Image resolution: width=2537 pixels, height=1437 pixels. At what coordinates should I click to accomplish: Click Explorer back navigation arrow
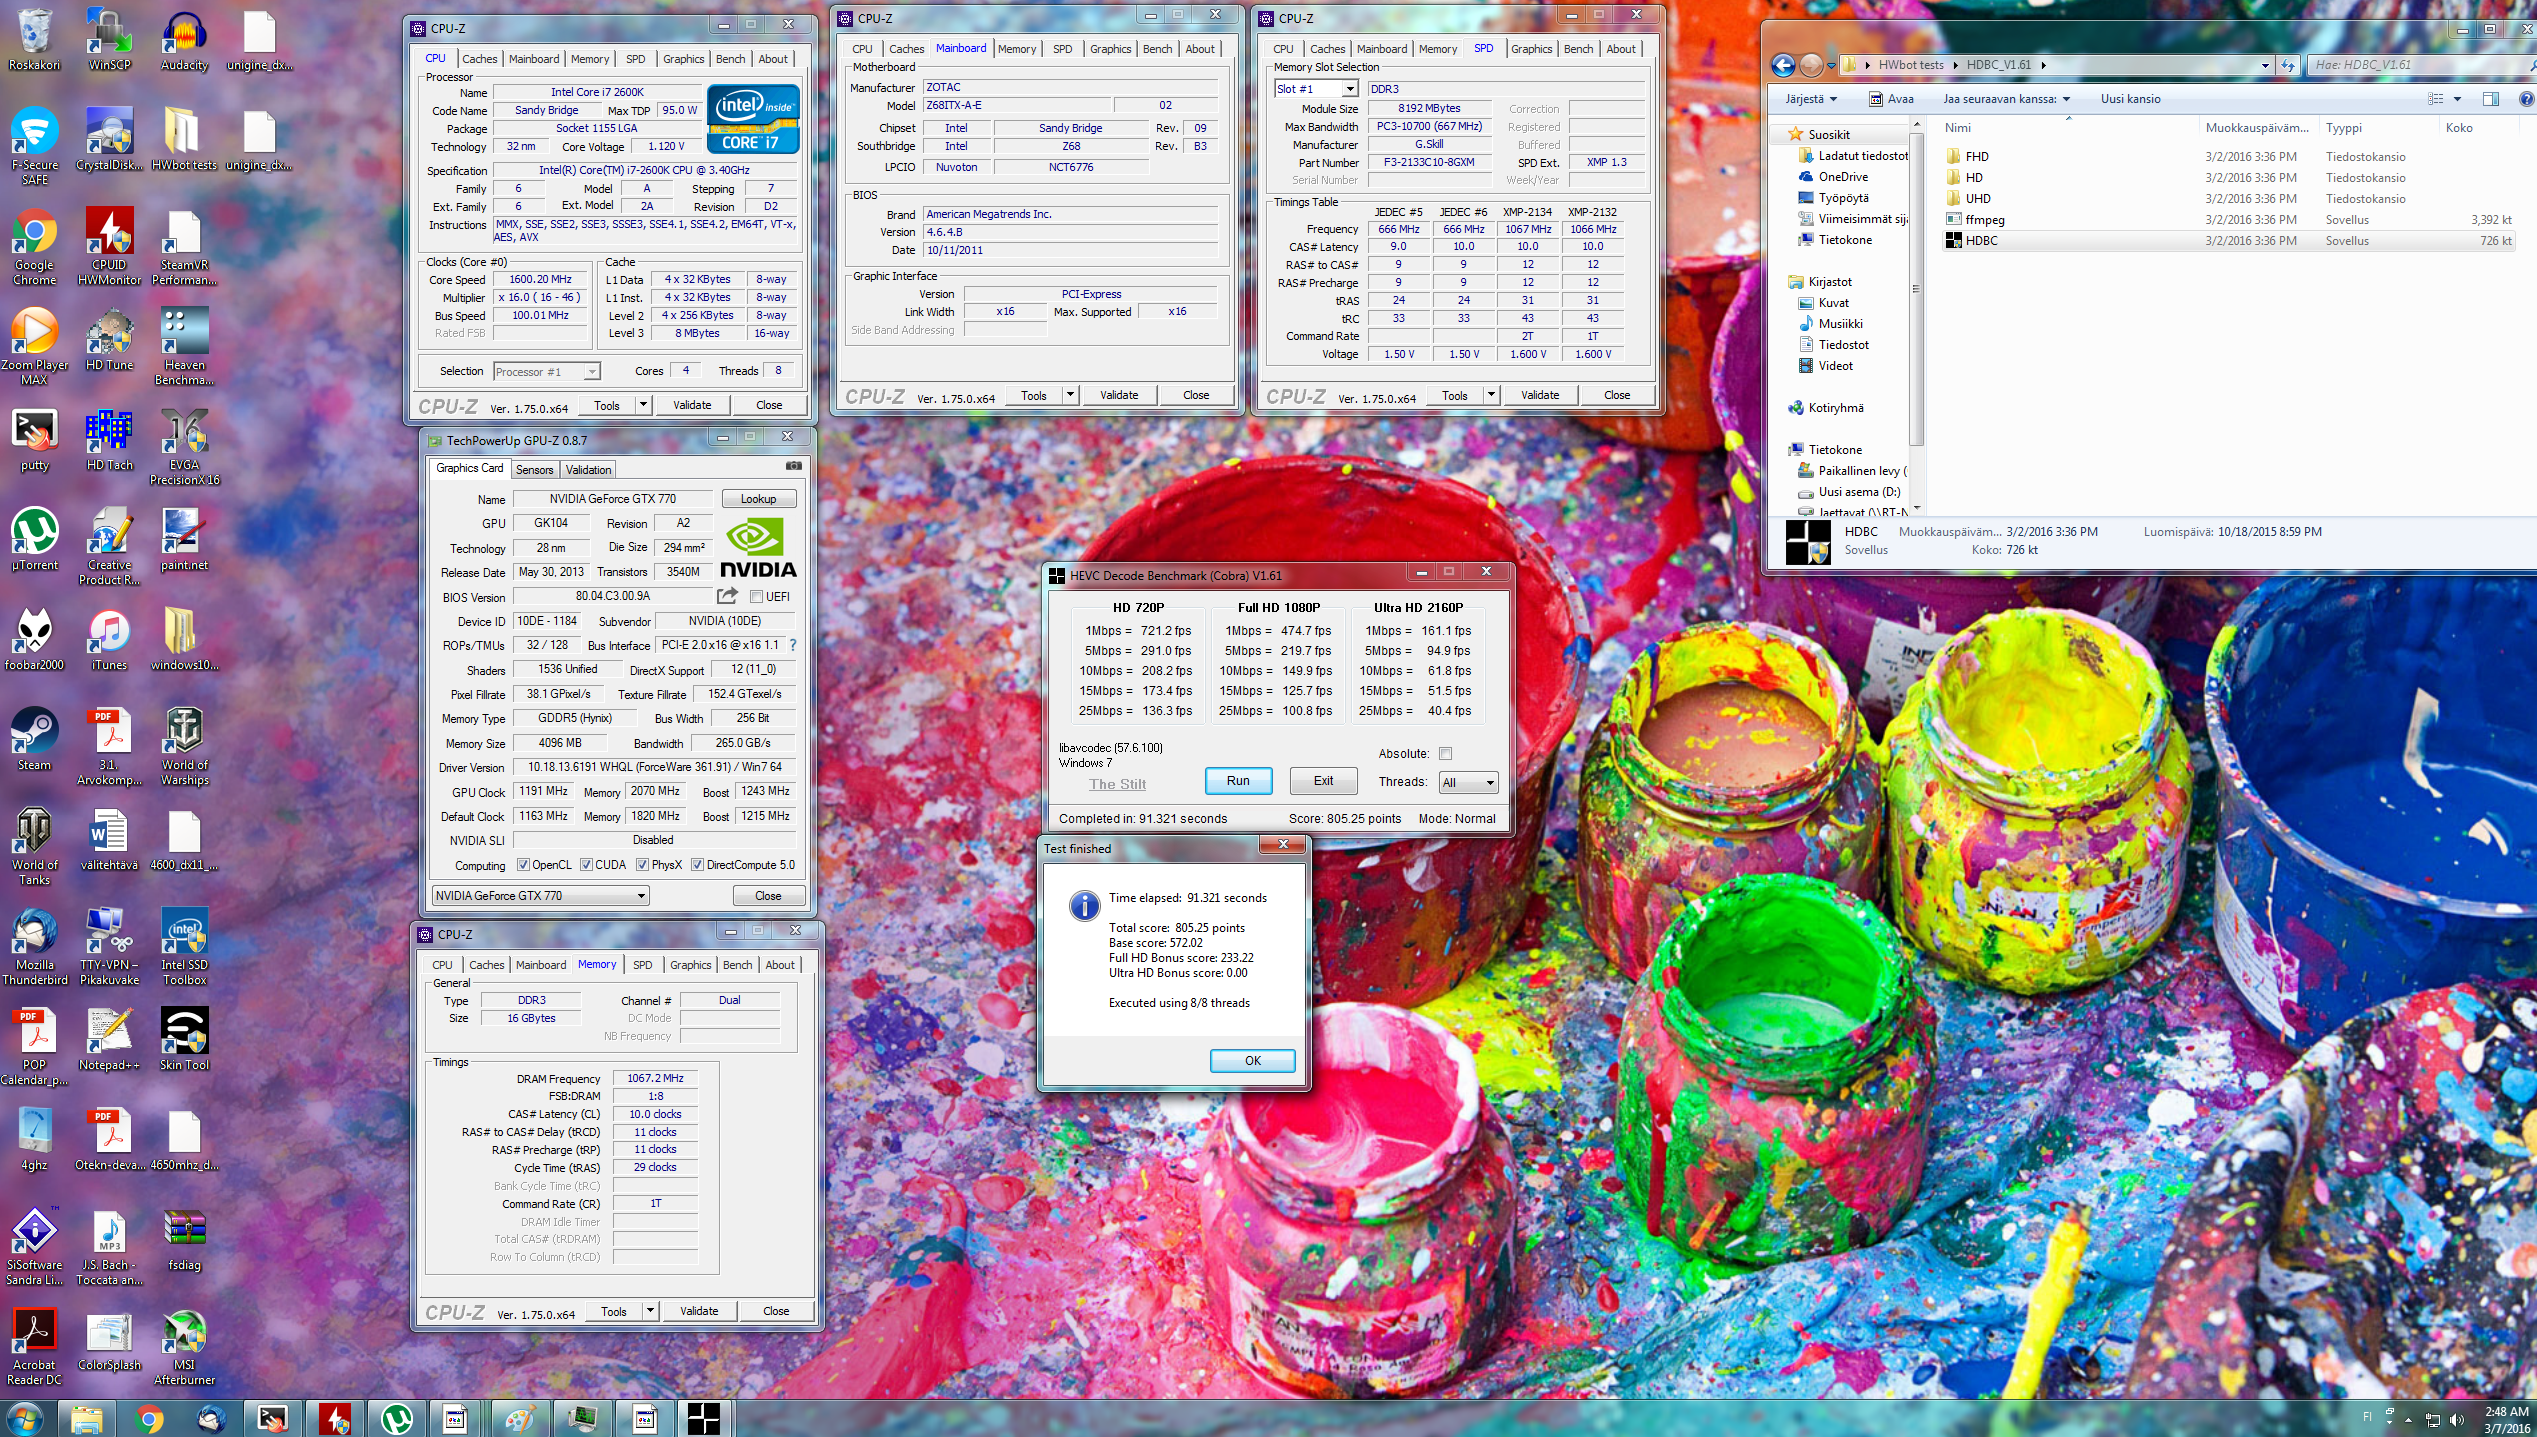[1783, 65]
